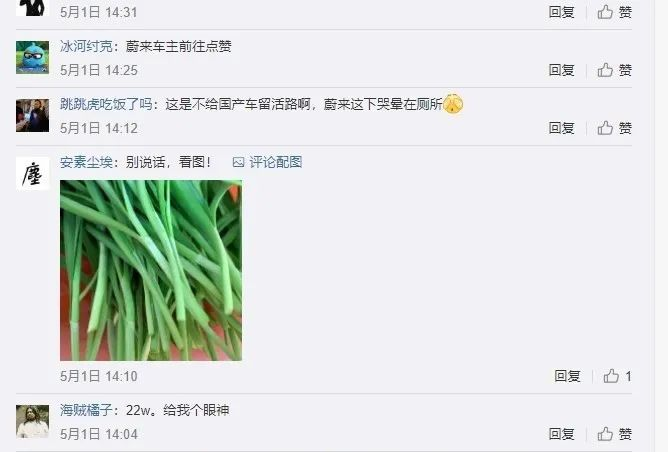The image size is (668, 452).
Task: Reply to 跳跳虎吃饭了吗's comment
Action: point(561,128)
